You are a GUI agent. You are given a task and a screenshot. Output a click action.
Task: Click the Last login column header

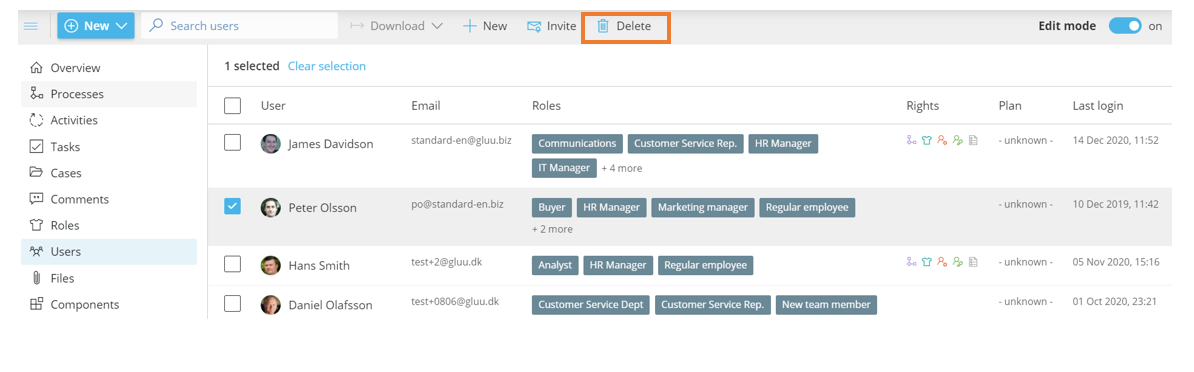tap(1097, 106)
